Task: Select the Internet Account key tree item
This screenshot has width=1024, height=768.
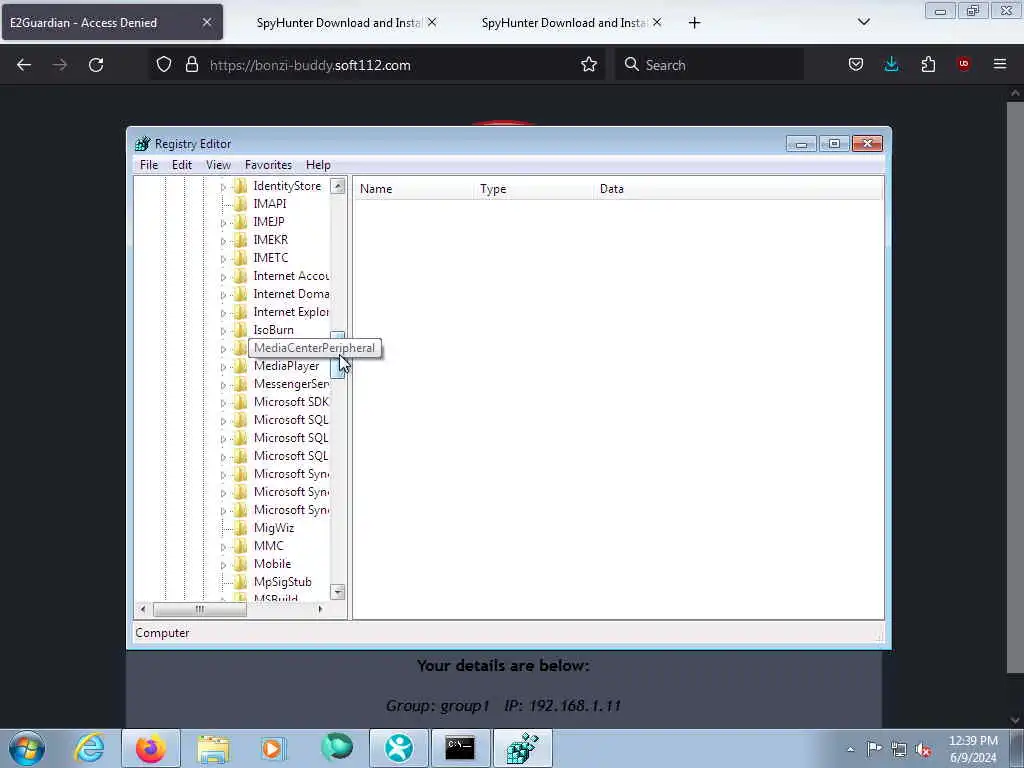Action: (x=291, y=276)
